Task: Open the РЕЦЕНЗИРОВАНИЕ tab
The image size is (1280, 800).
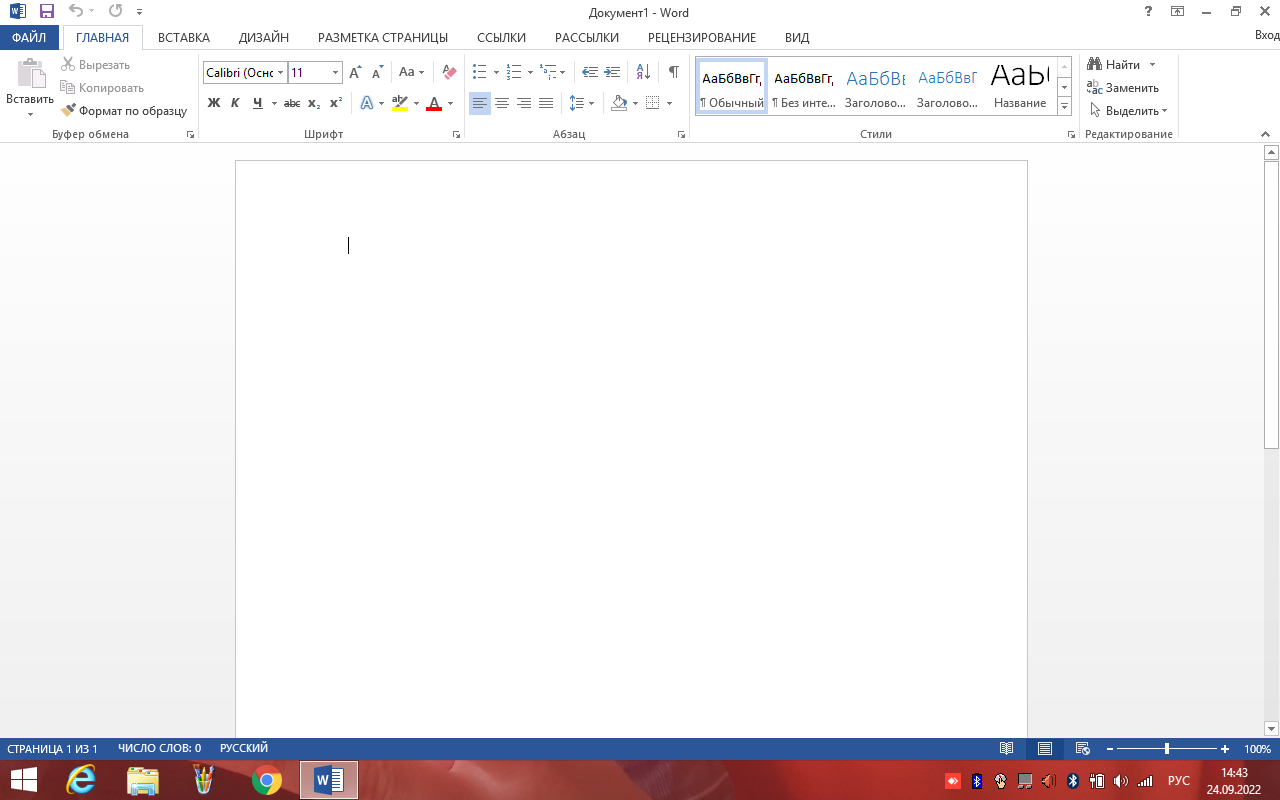Action: pos(701,38)
